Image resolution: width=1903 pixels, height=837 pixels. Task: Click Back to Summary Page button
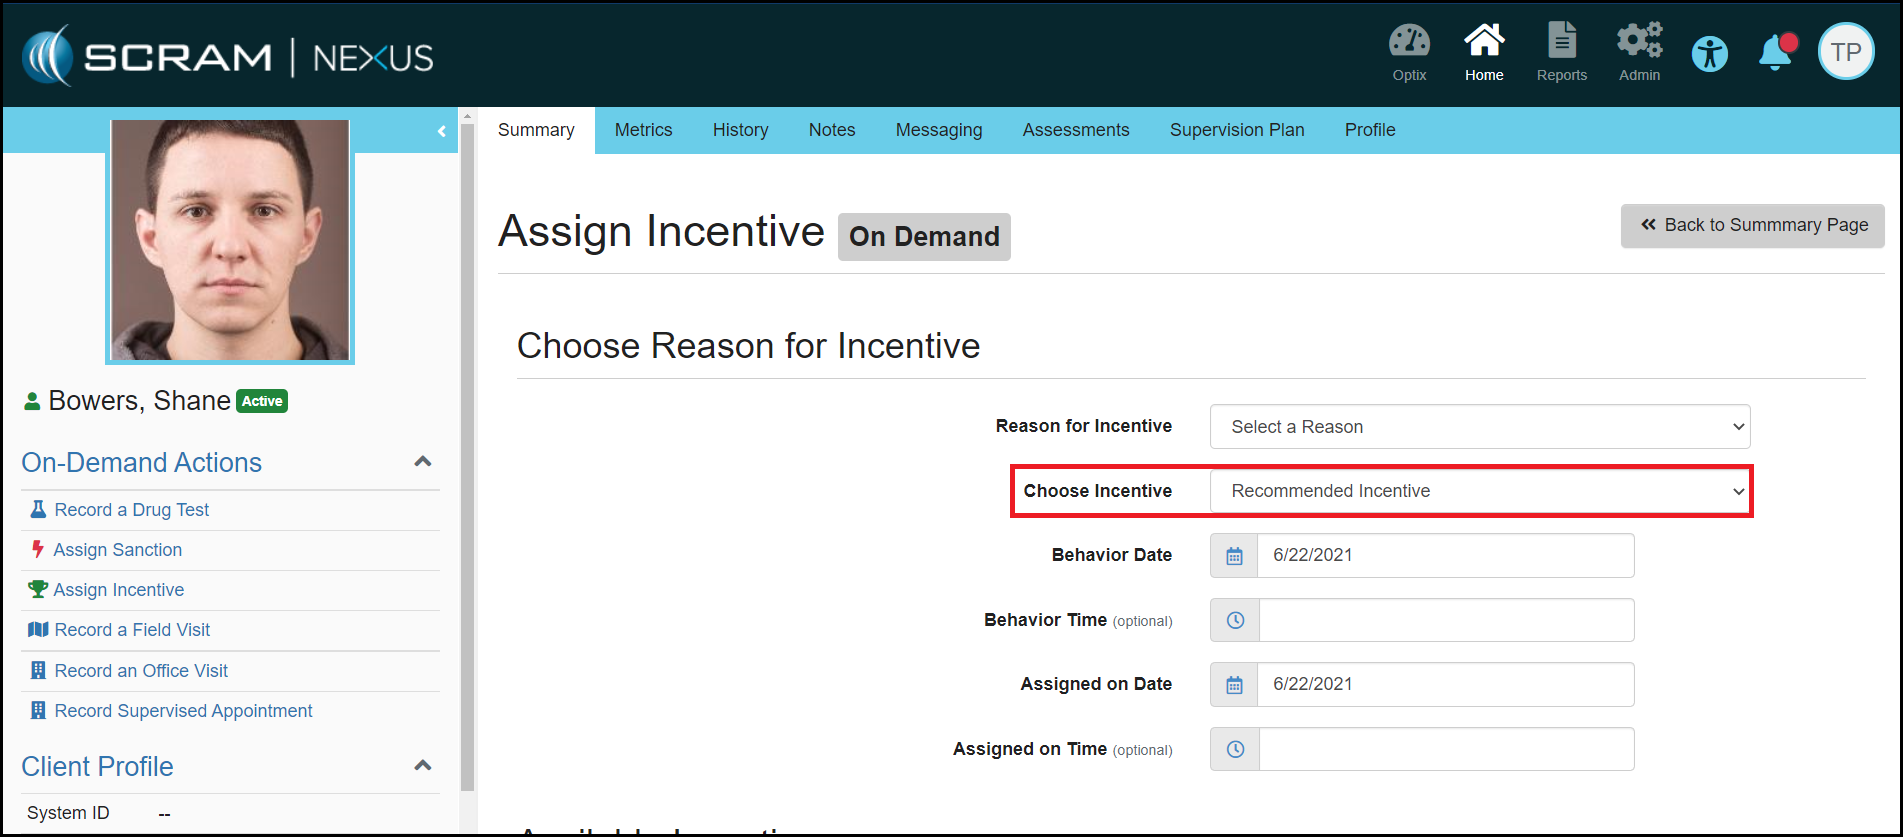click(x=1752, y=226)
